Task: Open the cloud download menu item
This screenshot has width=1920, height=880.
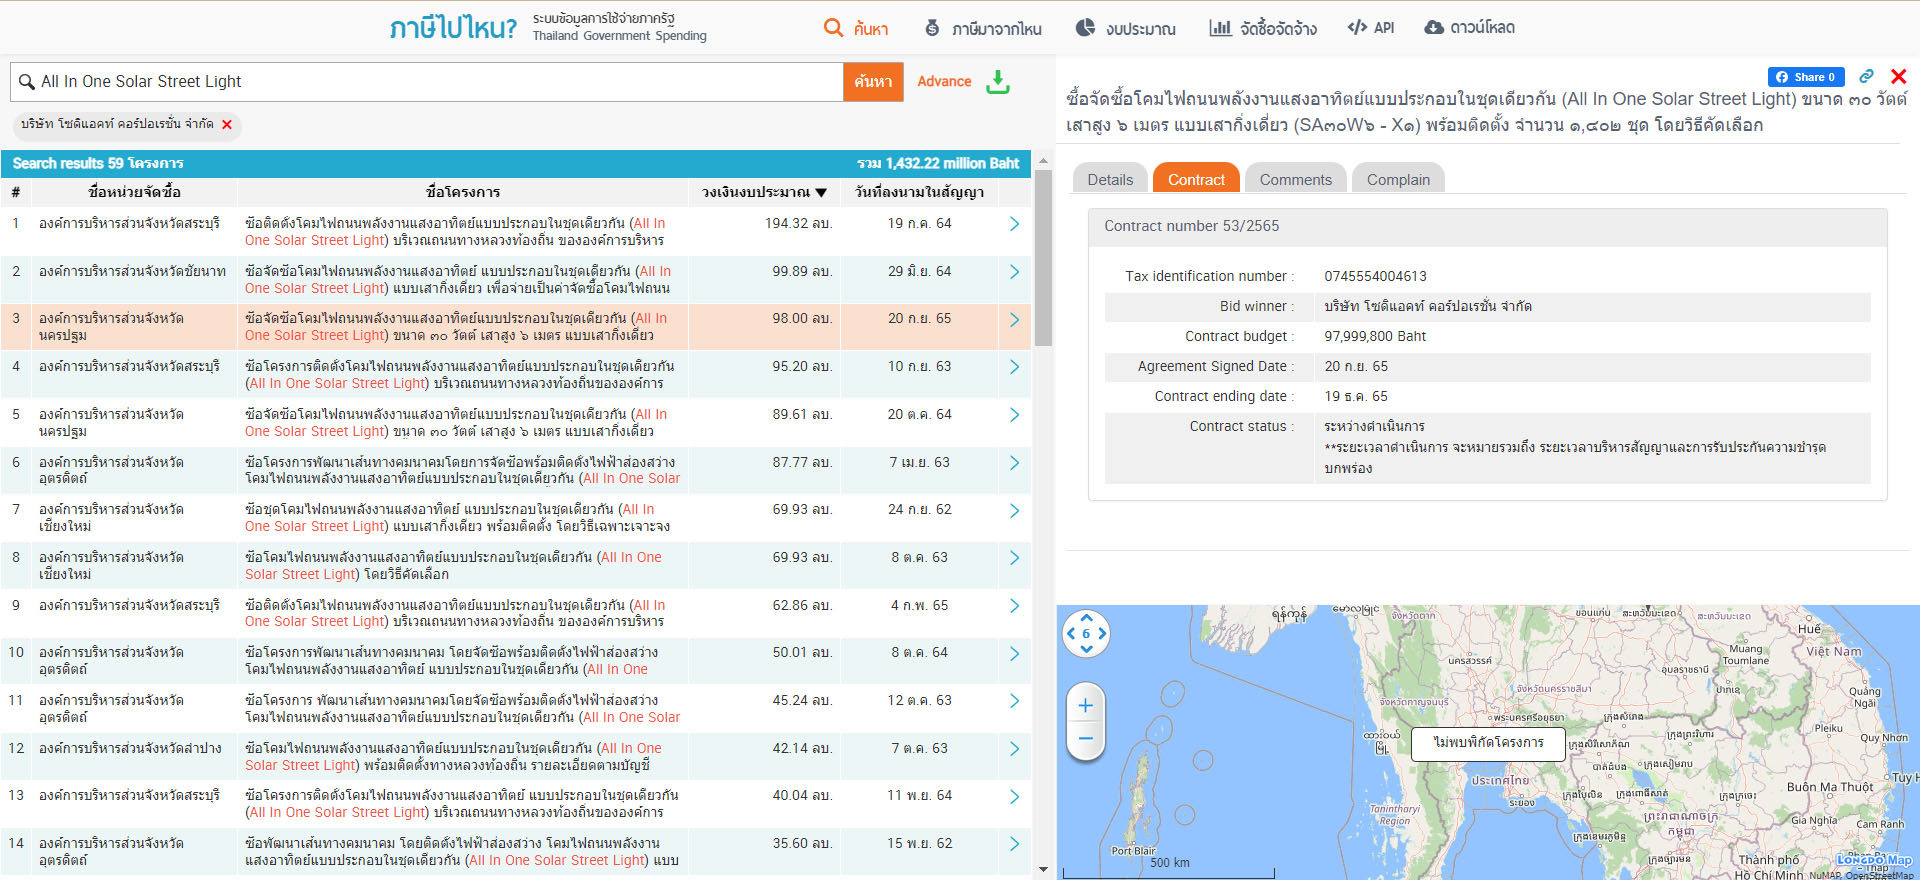Action: [x=1469, y=28]
